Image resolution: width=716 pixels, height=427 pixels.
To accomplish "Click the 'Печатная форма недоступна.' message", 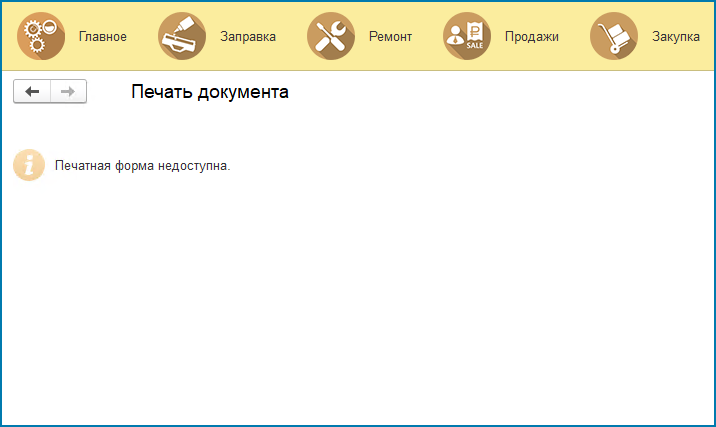I will (x=142, y=166).
